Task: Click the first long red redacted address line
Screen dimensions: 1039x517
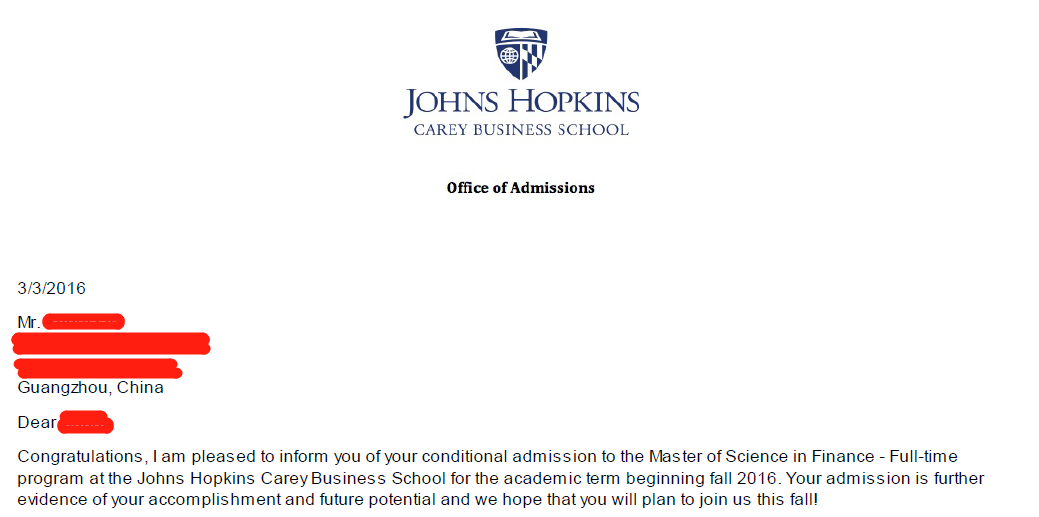Action: point(111,344)
